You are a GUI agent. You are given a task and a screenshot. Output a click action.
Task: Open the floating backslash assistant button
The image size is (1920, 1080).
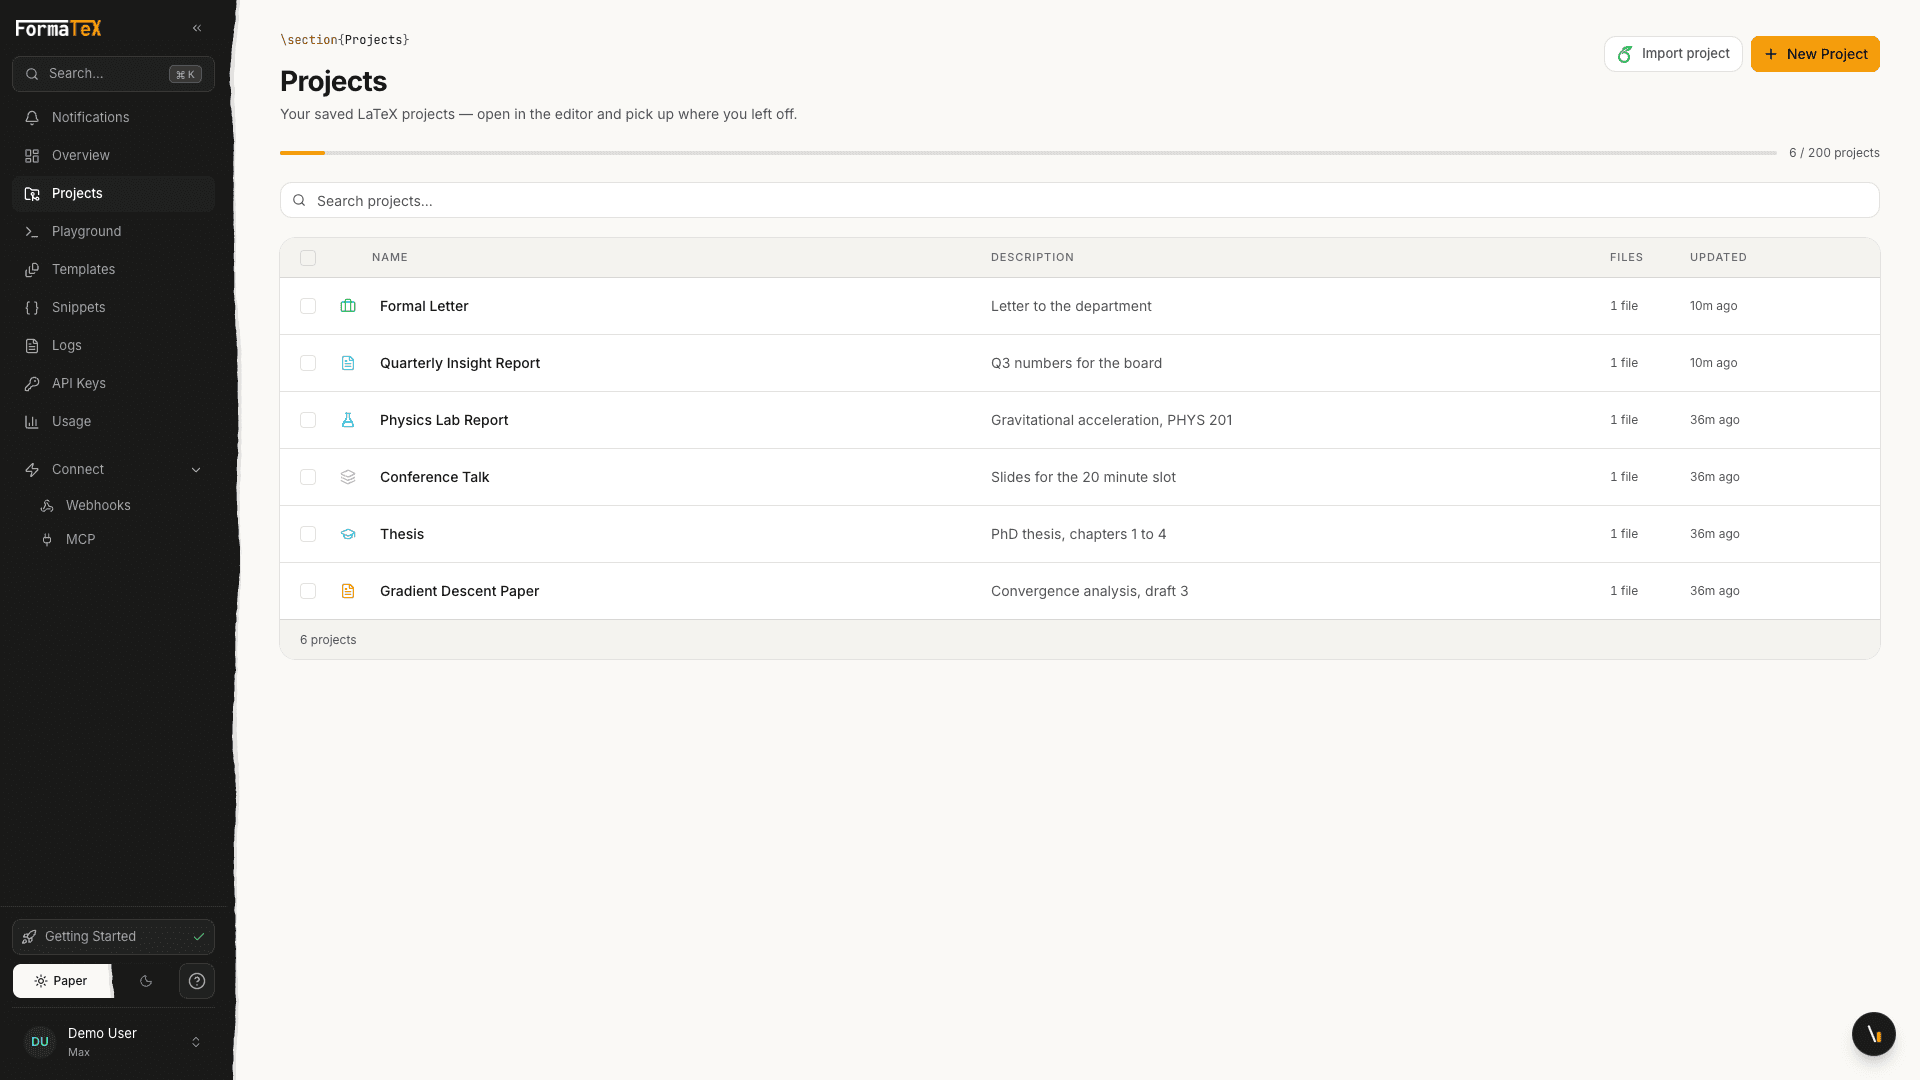click(x=1873, y=1034)
